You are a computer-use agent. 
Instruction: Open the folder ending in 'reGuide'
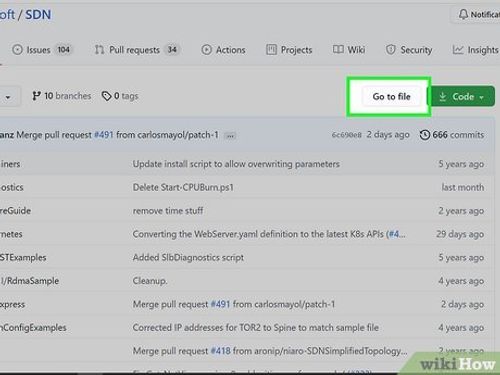pos(15,211)
